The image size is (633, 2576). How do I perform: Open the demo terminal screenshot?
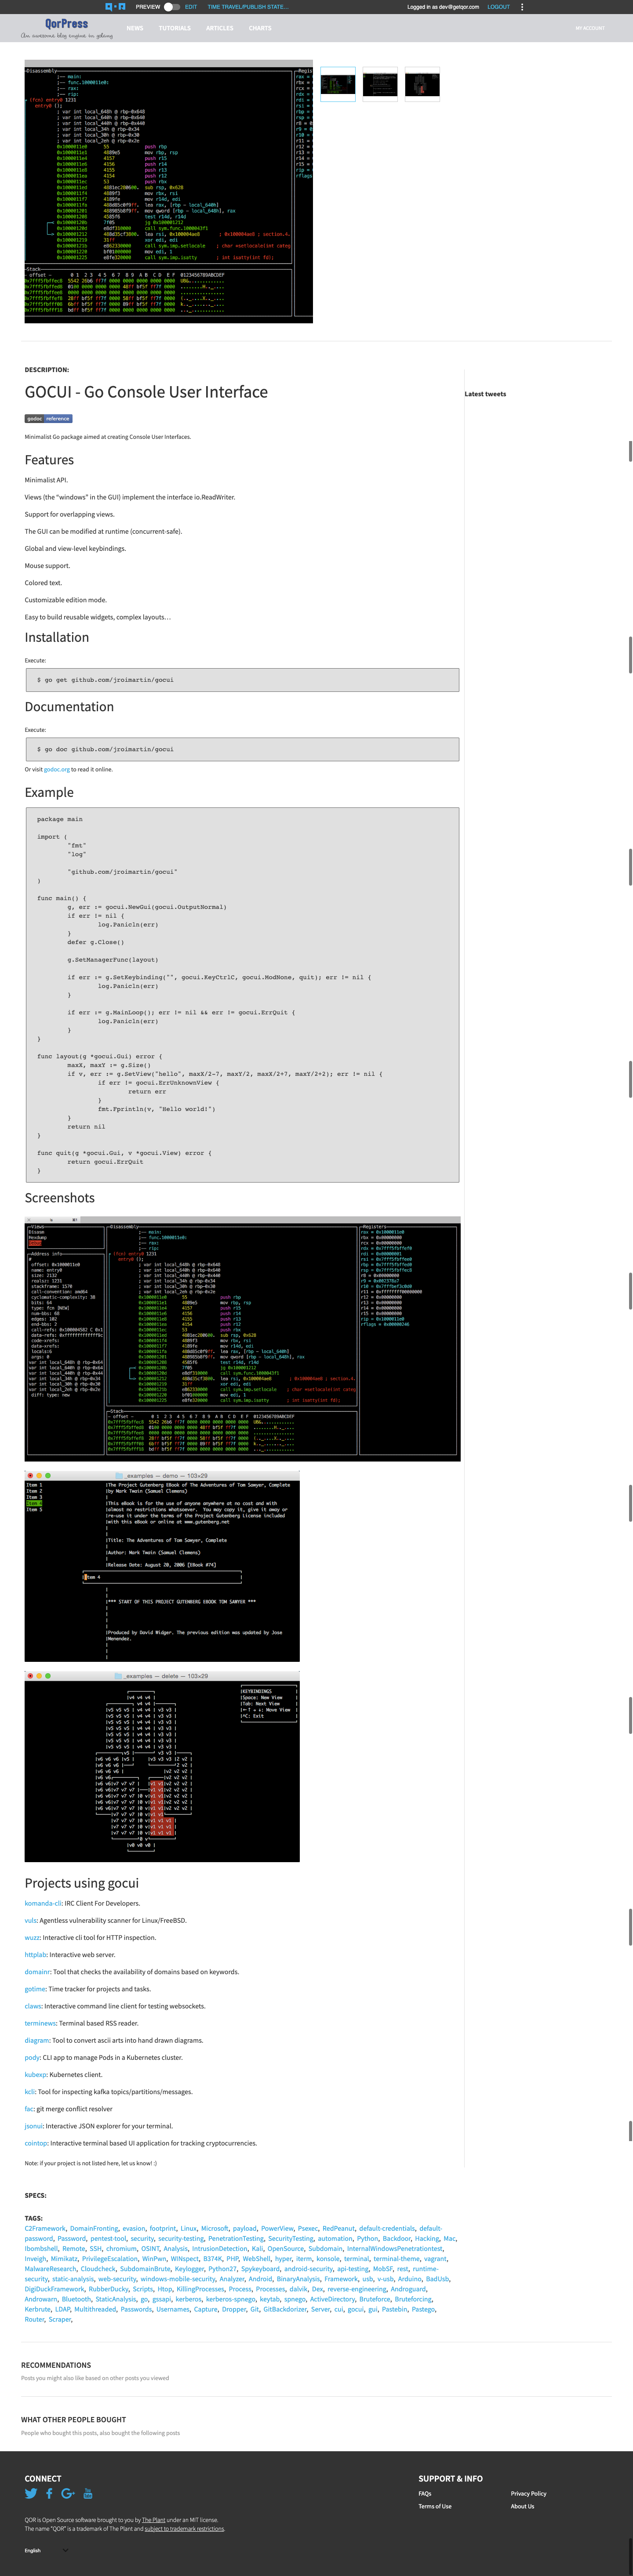[x=162, y=1567]
